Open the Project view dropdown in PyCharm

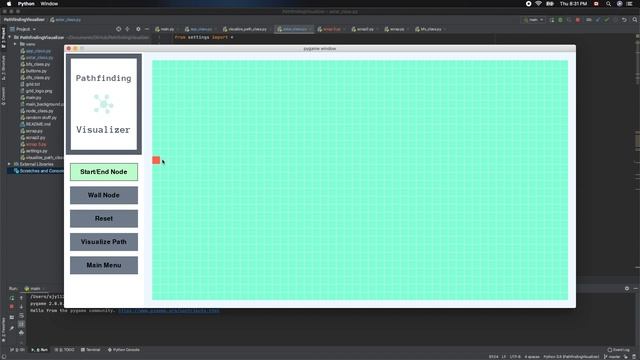[x=23, y=29]
